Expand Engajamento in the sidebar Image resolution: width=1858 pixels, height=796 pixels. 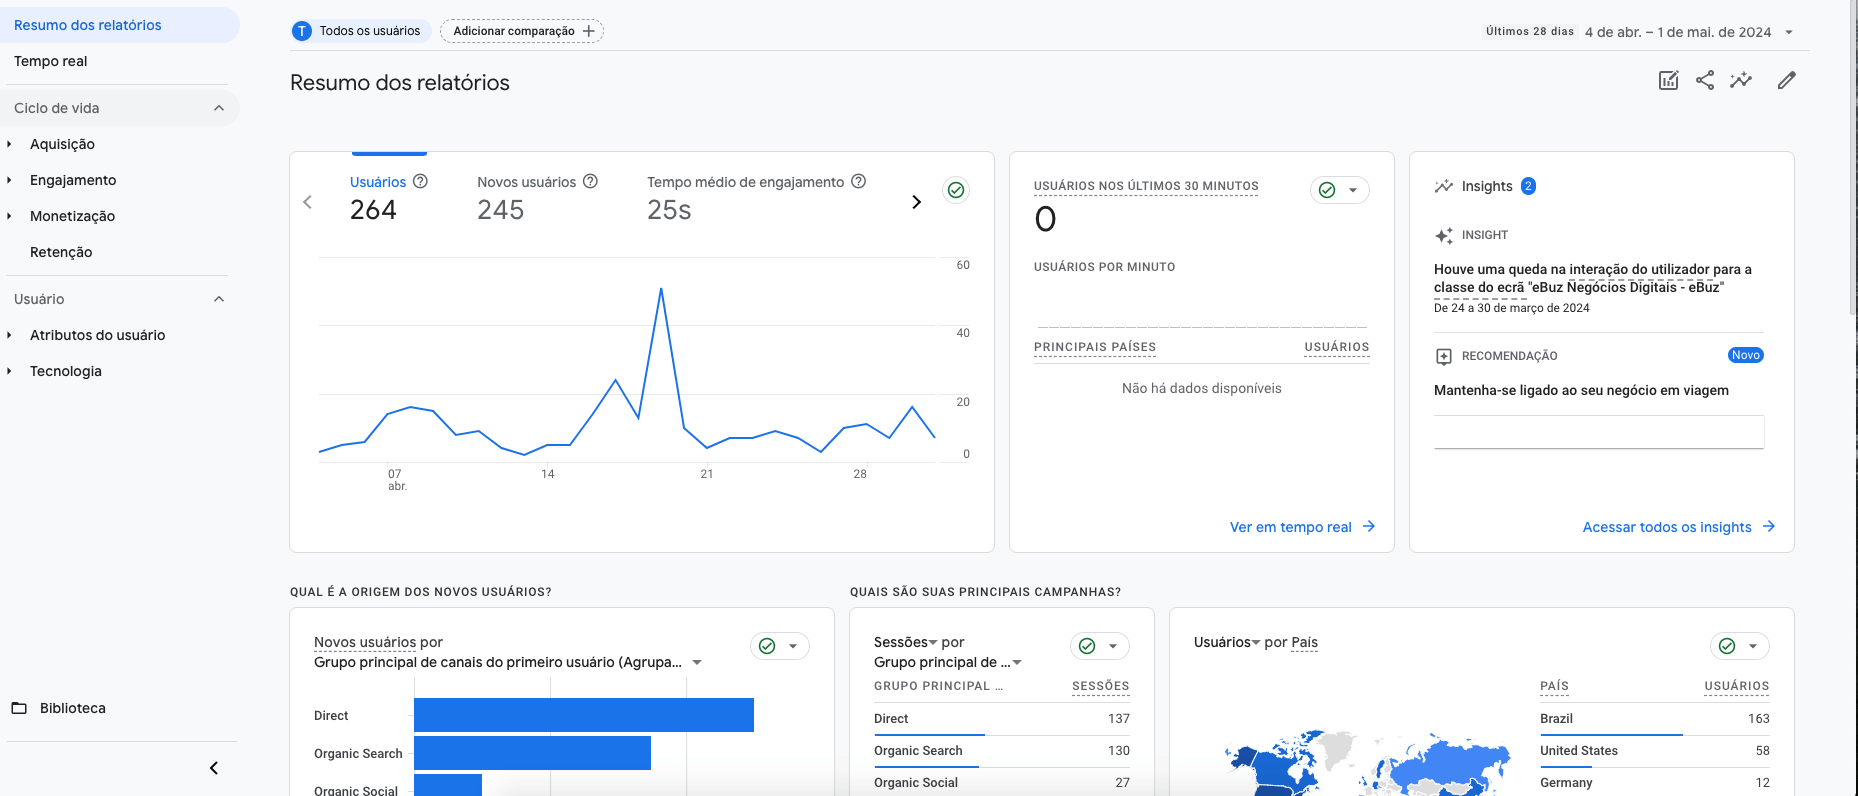point(9,180)
